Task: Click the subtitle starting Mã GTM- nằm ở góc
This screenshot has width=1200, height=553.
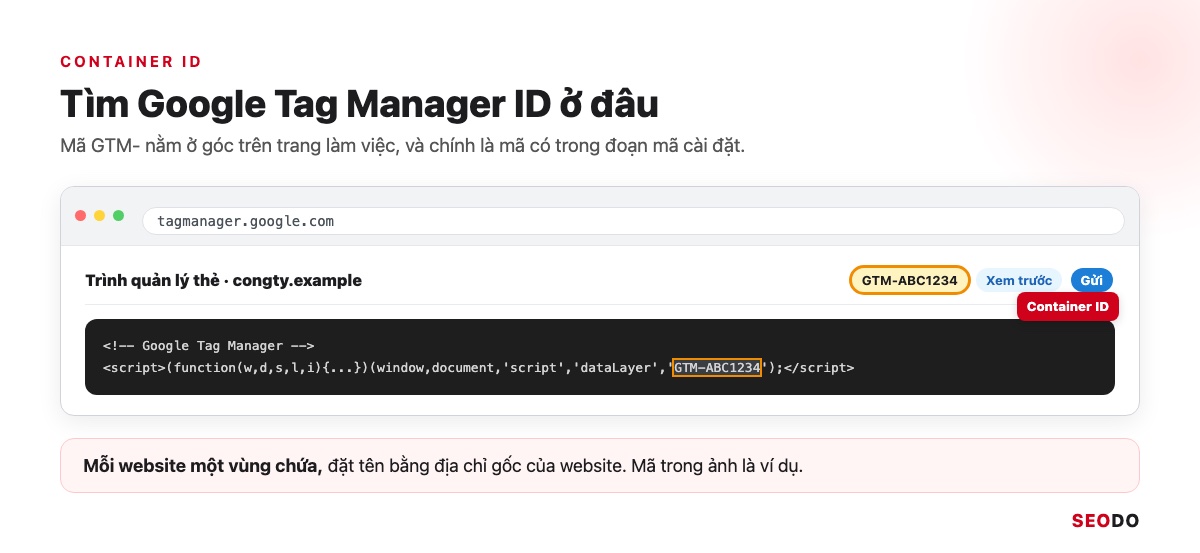Action: [403, 146]
